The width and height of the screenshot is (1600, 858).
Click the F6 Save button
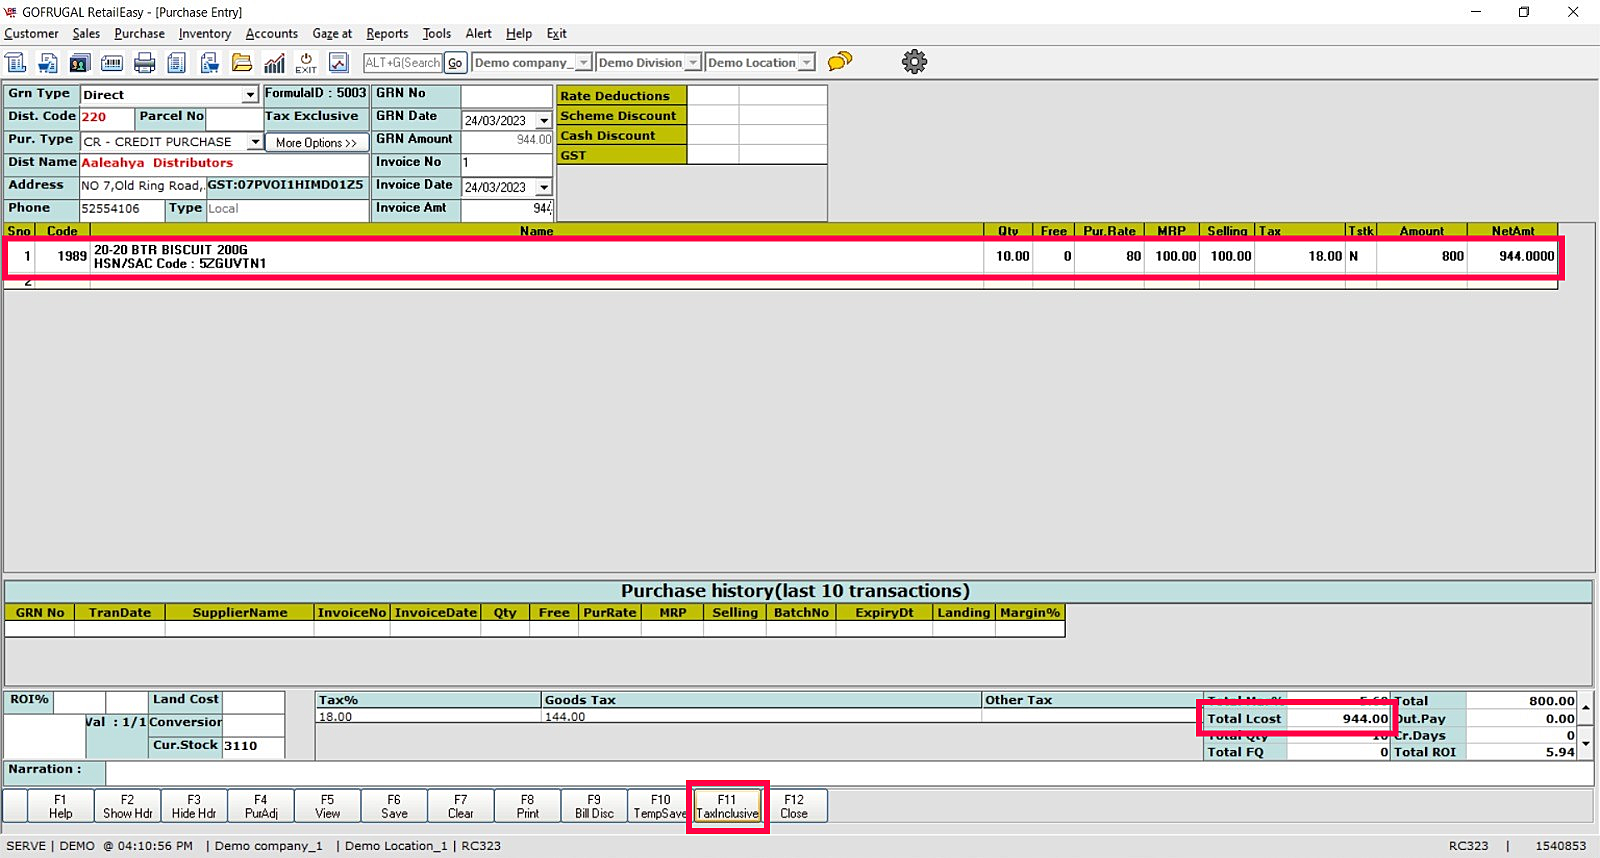point(394,806)
